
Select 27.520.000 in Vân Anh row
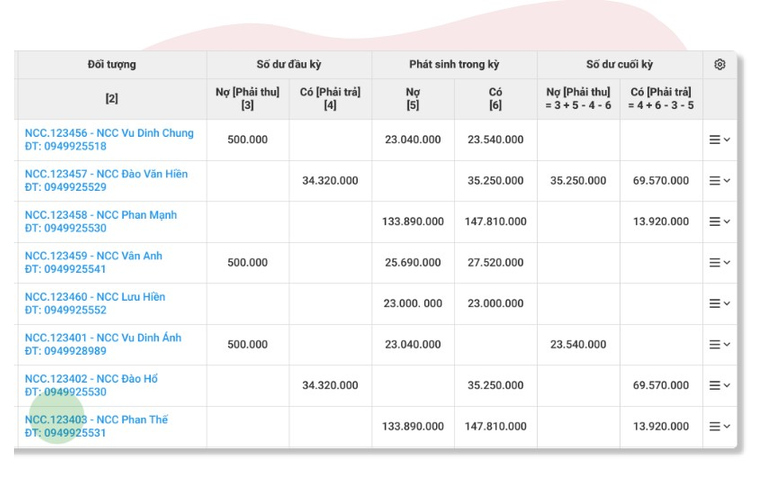click(x=496, y=262)
